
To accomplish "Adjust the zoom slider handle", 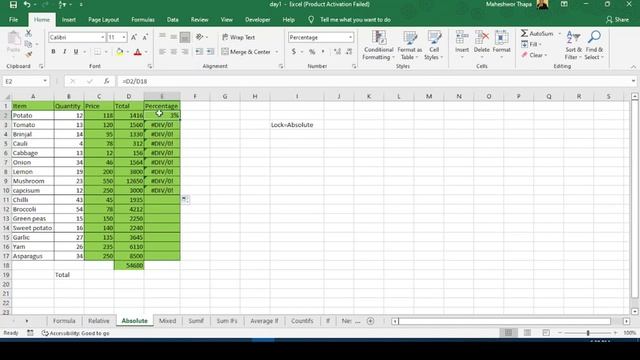I will [588, 333].
